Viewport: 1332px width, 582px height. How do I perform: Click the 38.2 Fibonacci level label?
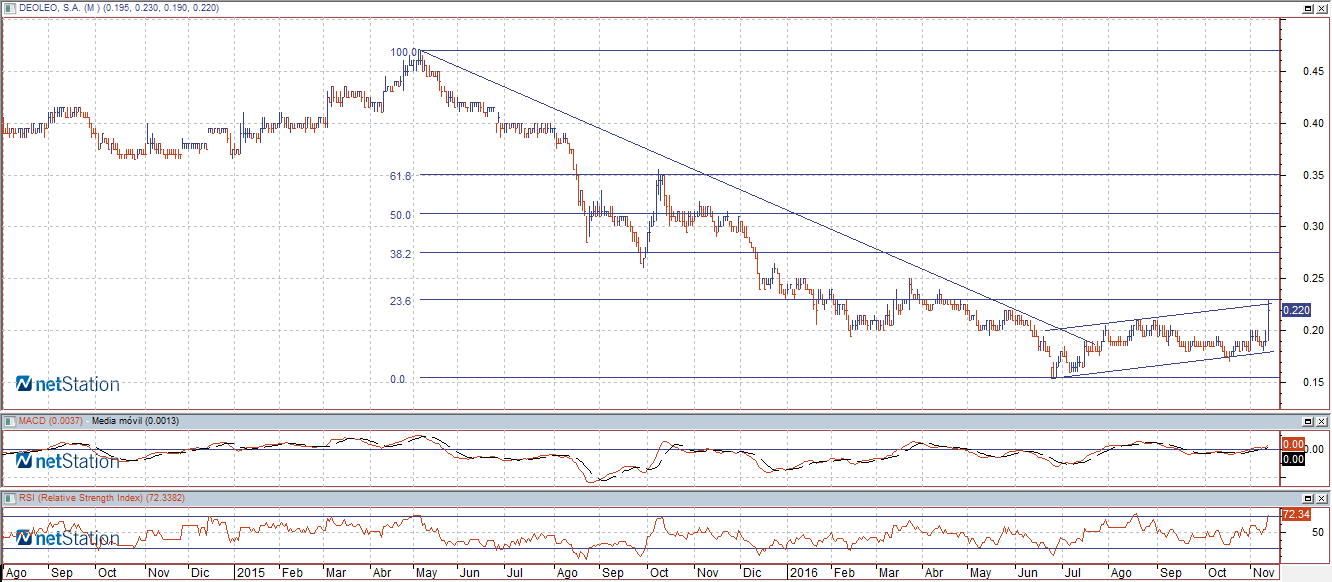401,254
